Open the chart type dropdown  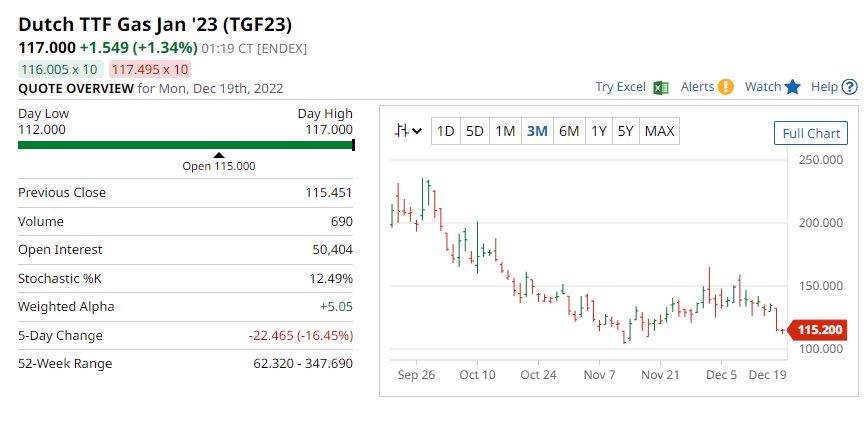(408, 131)
